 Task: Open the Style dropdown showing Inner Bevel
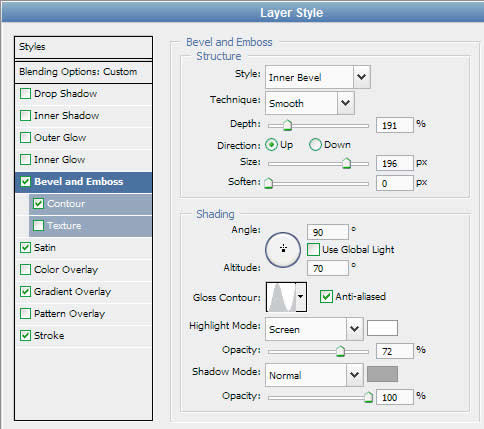tap(318, 77)
